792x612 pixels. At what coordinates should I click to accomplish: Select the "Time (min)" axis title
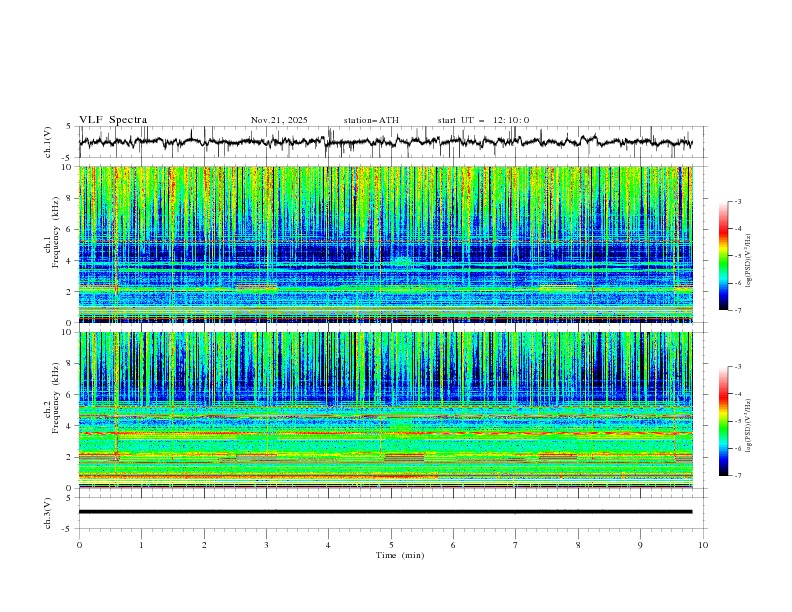(400, 555)
